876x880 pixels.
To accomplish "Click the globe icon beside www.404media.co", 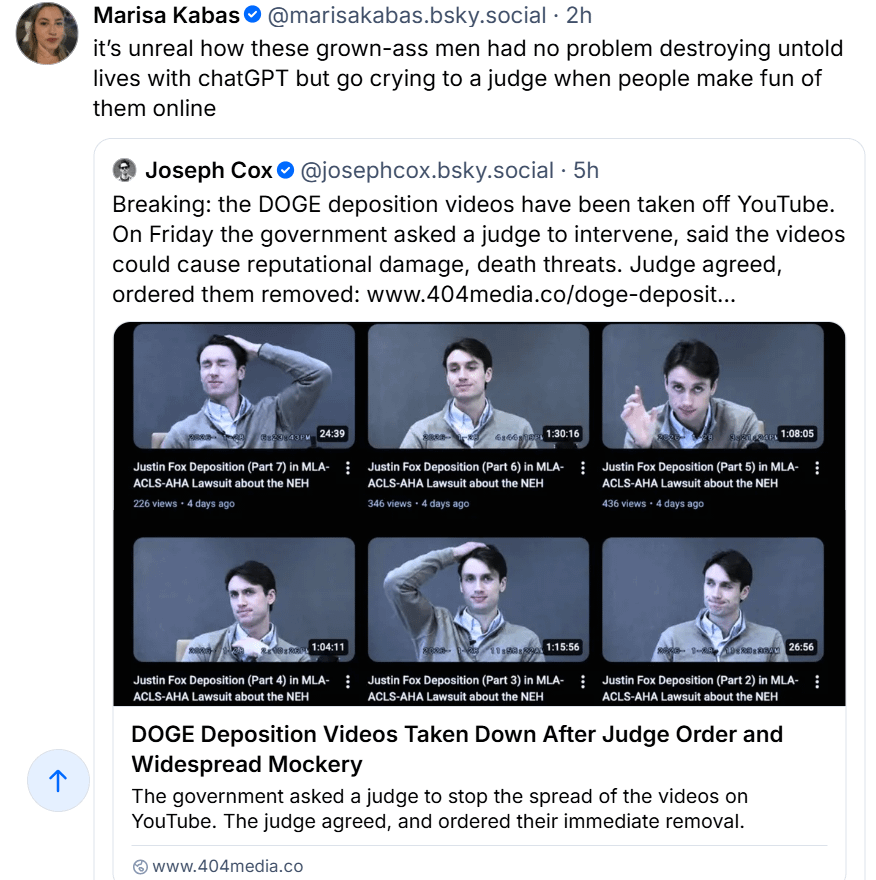I will pyautogui.click(x=140, y=866).
